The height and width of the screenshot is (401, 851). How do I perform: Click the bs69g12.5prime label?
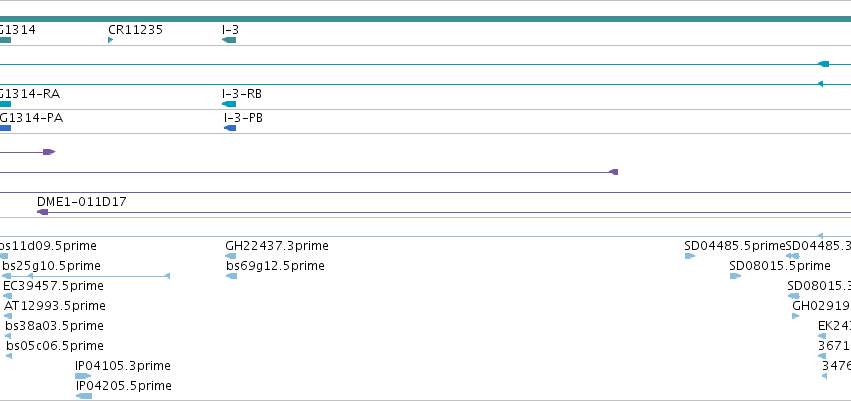tap(275, 266)
